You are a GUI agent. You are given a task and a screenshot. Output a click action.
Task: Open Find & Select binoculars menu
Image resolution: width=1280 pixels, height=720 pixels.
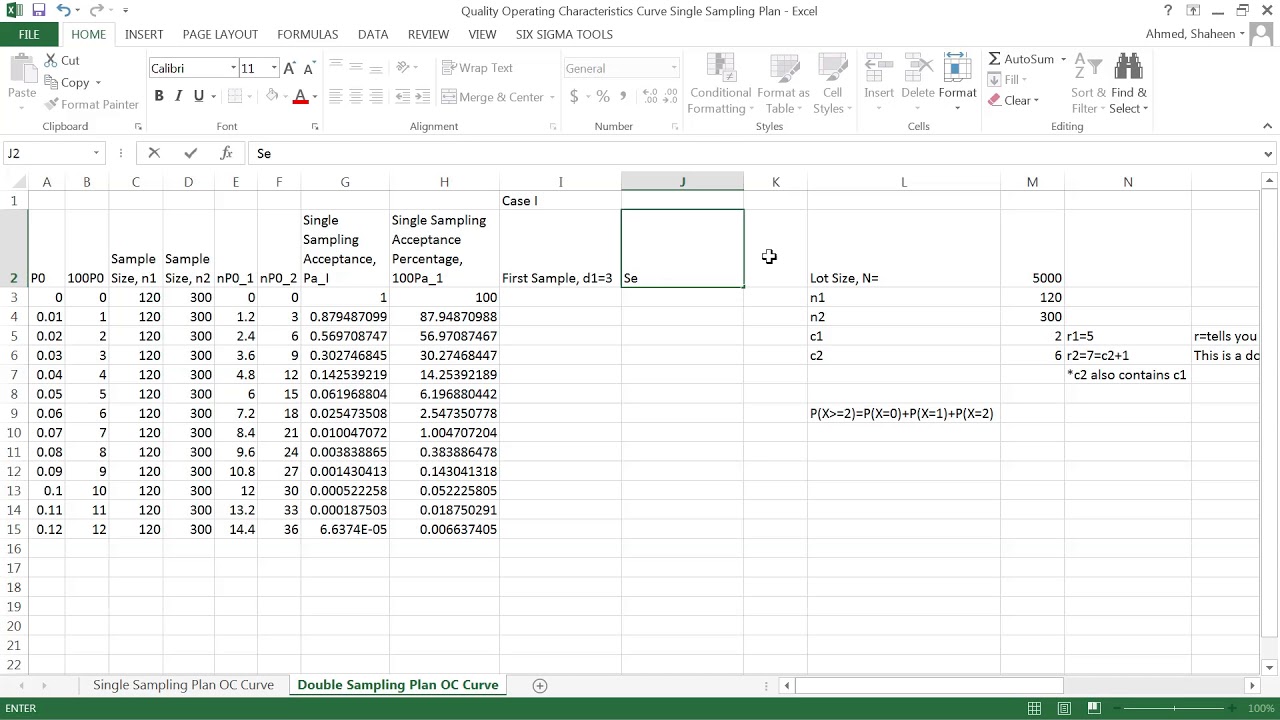click(1129, 84)
